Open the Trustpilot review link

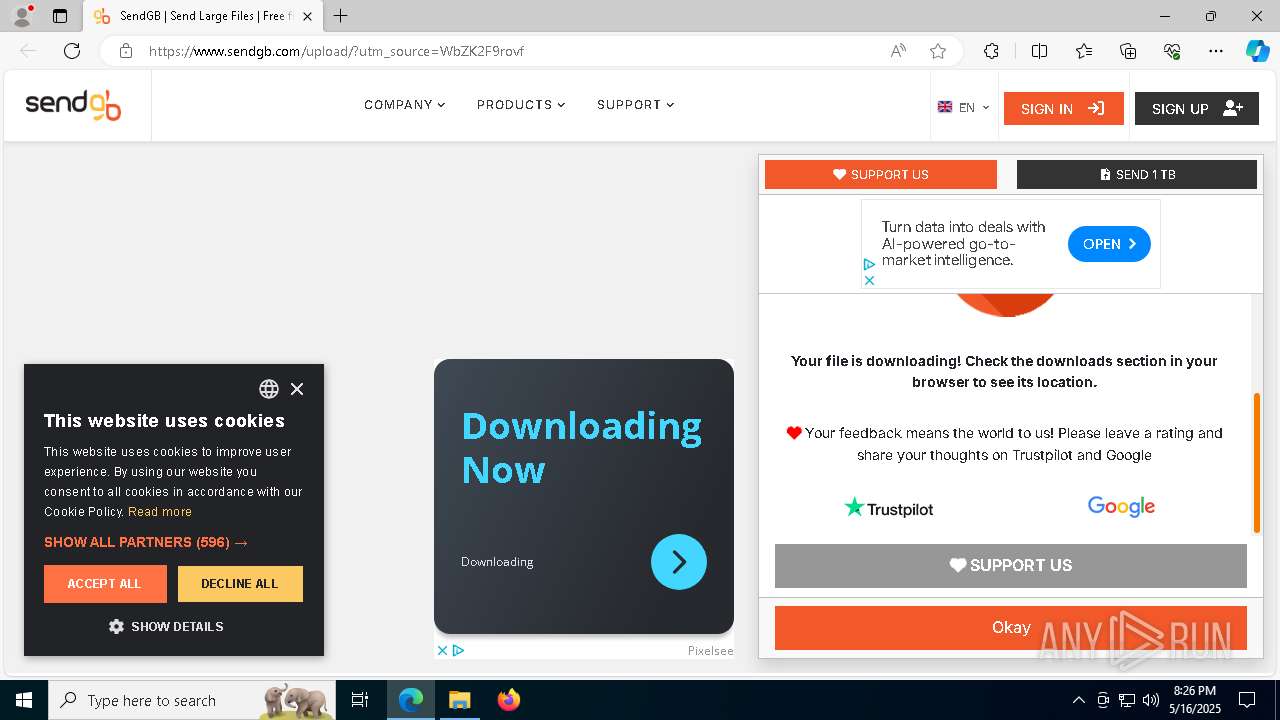click(889, 508)
